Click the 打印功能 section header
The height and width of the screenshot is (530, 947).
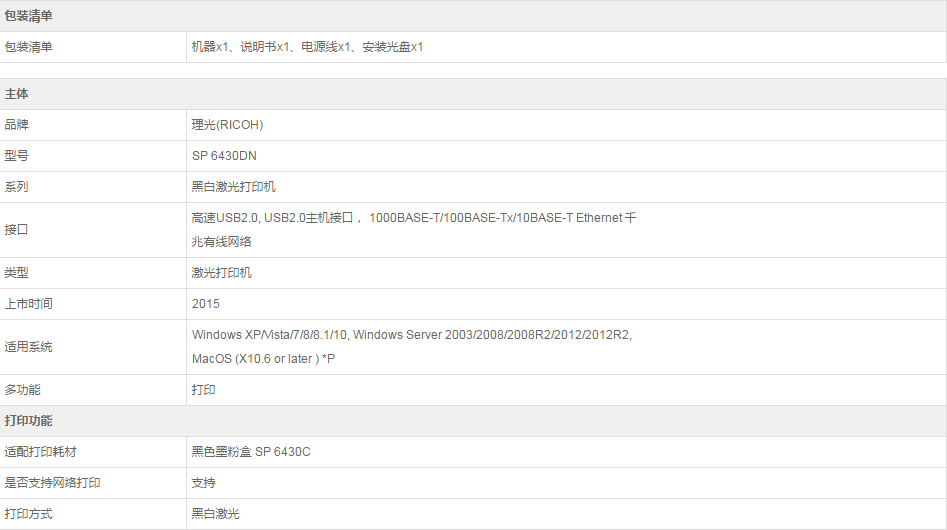click(x=473, y=421)
